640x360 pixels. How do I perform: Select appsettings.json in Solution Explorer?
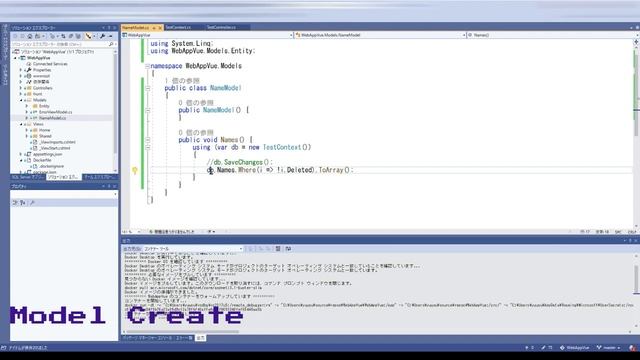pos(47,154)
